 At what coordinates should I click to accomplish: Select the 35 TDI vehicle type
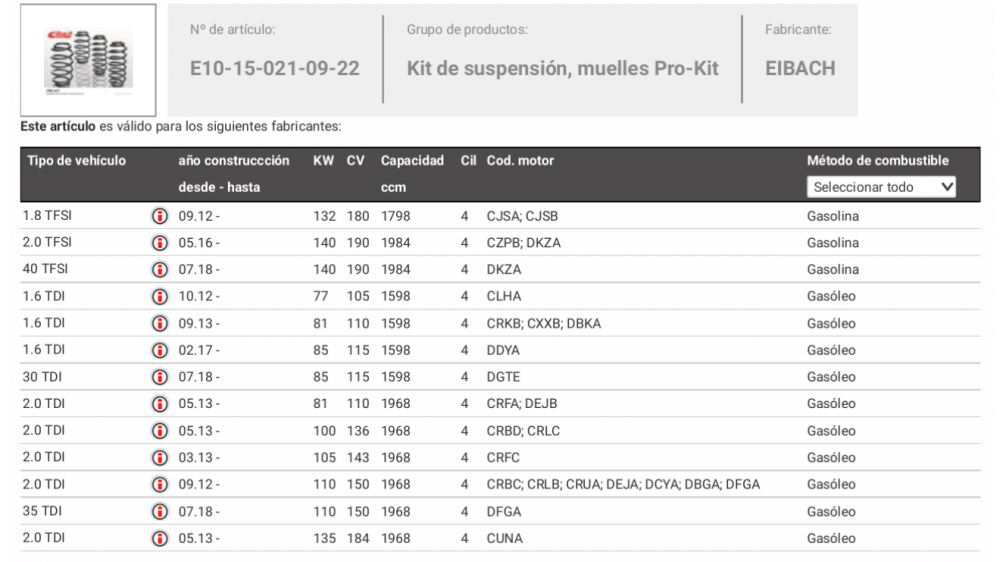(x=42, y=511)
